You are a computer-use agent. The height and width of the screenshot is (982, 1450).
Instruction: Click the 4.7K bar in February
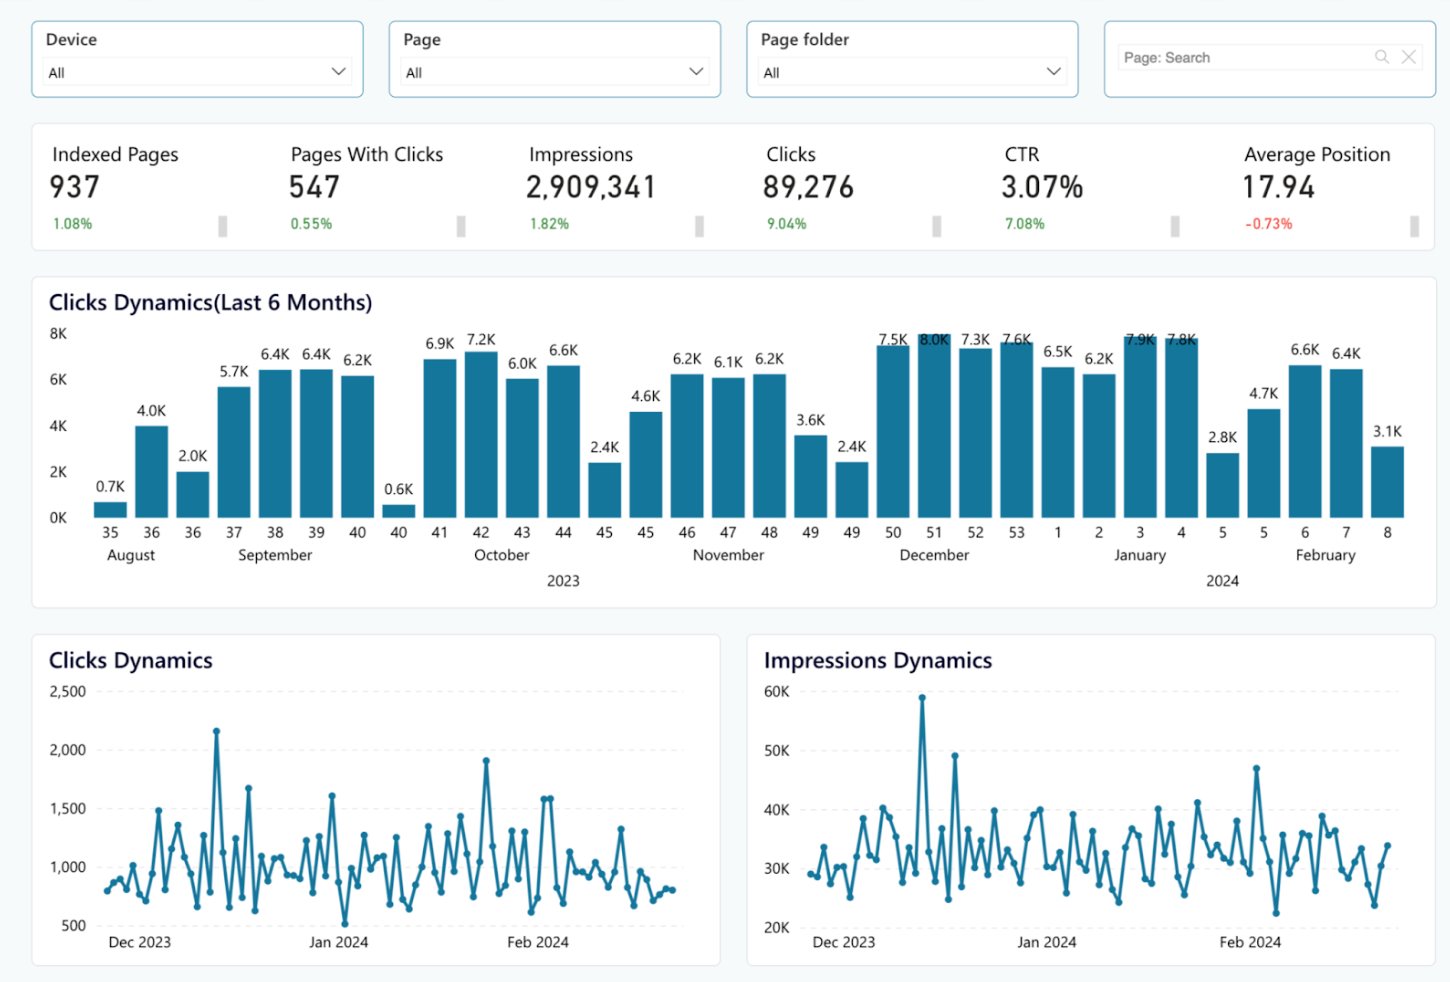tap(1264, 463)
